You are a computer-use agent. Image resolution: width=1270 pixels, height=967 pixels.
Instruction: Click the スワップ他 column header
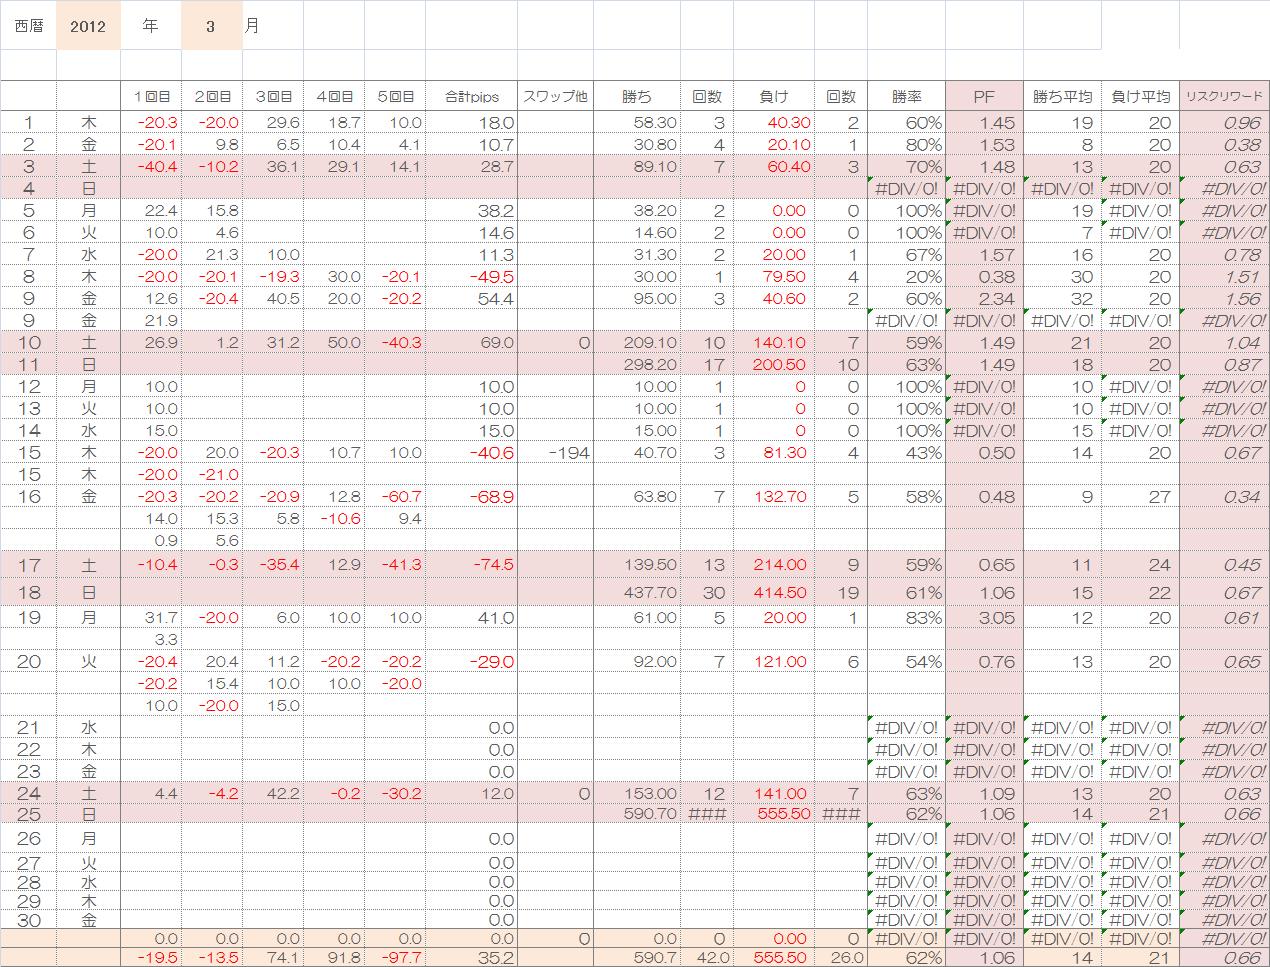click(x=556, y=96)
